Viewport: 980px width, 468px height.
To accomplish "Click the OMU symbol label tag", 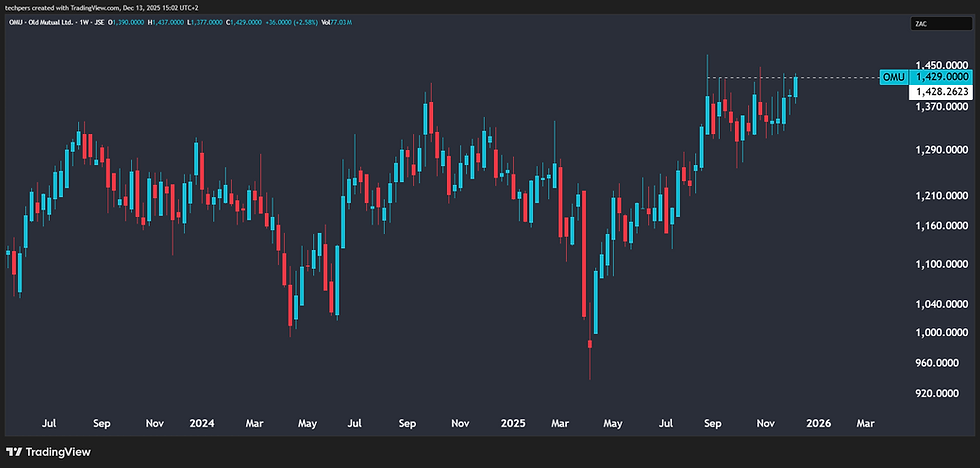I will coord(893,77).
